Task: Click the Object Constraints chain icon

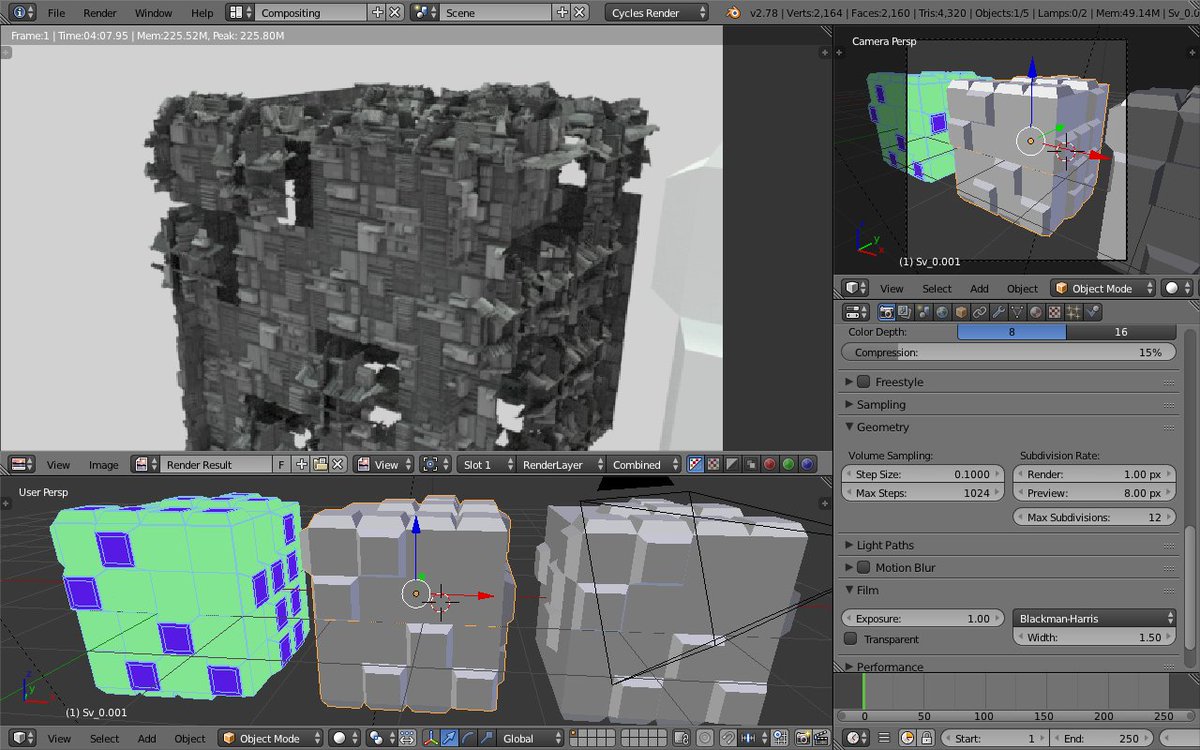Action: [979, 312]
